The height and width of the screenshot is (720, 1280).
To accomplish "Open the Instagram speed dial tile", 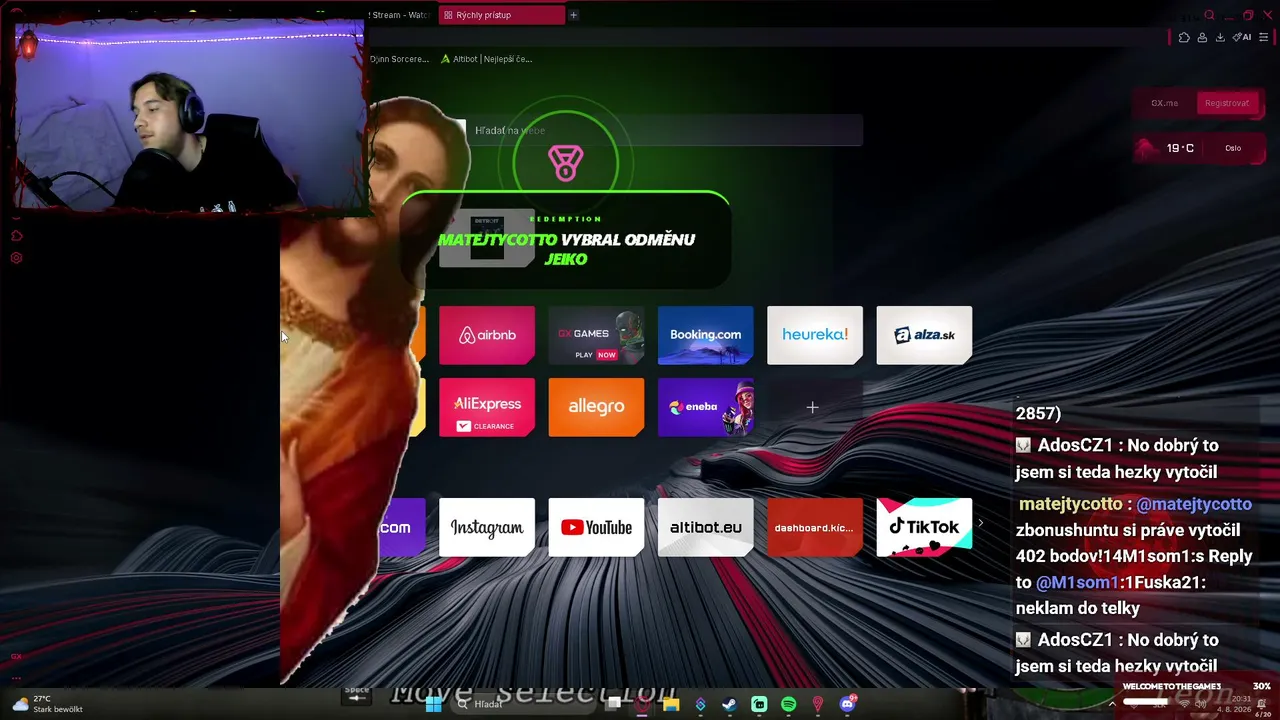I will point(487,527).
